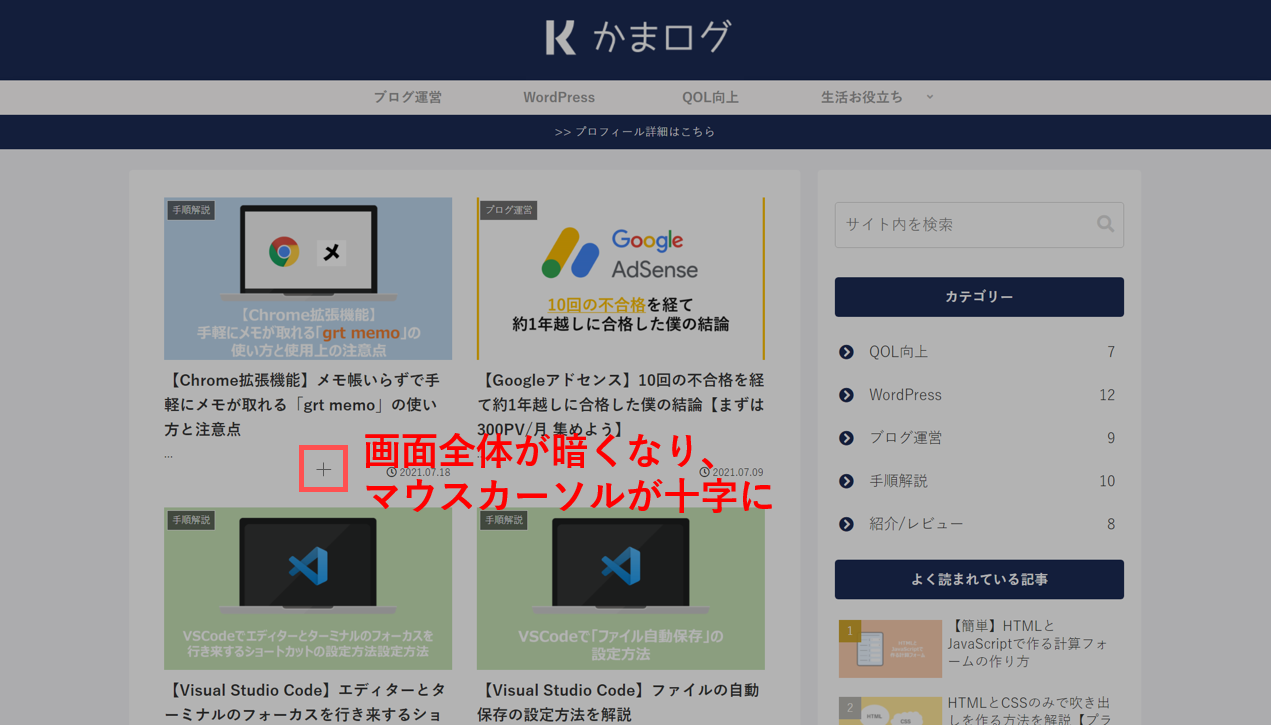Click the 2021.07.09 post date

[738, 472]
